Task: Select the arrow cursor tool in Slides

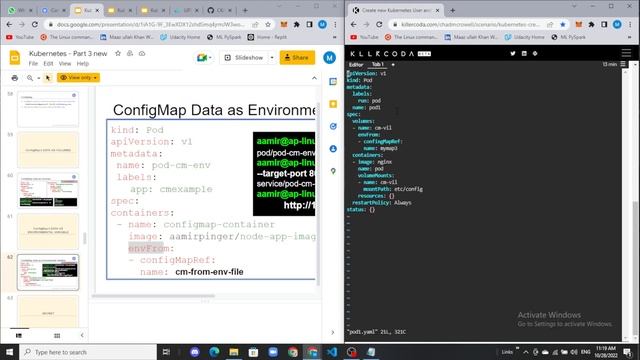Action: 48,78
